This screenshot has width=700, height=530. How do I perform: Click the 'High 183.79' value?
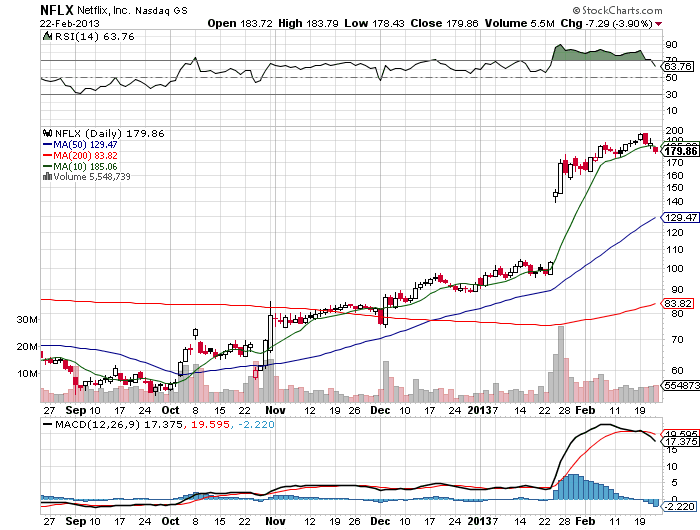point(308,23)
